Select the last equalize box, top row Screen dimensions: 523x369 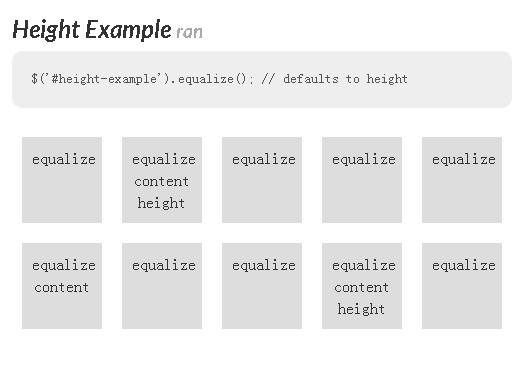462,180
